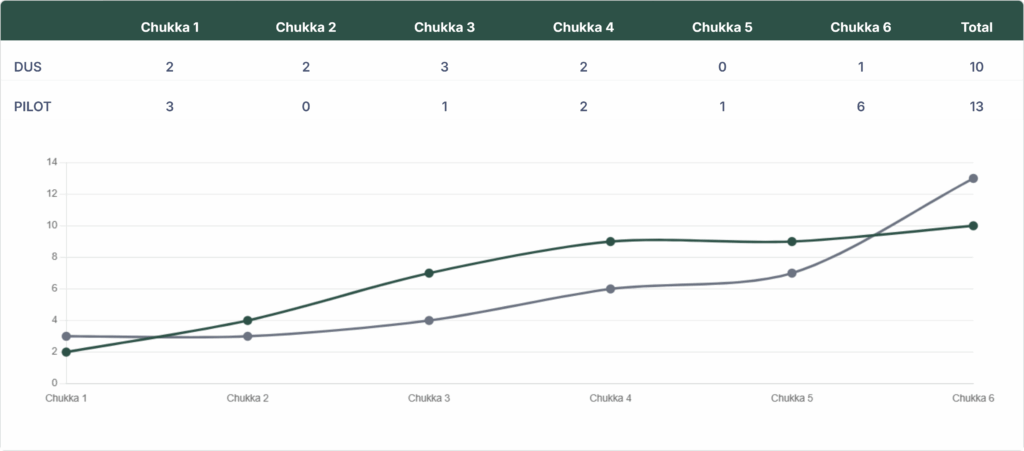Click PILOT total score of 13
Image resolution: width=1024 pixels, height=451 pixels.
[x=976, y=107]
